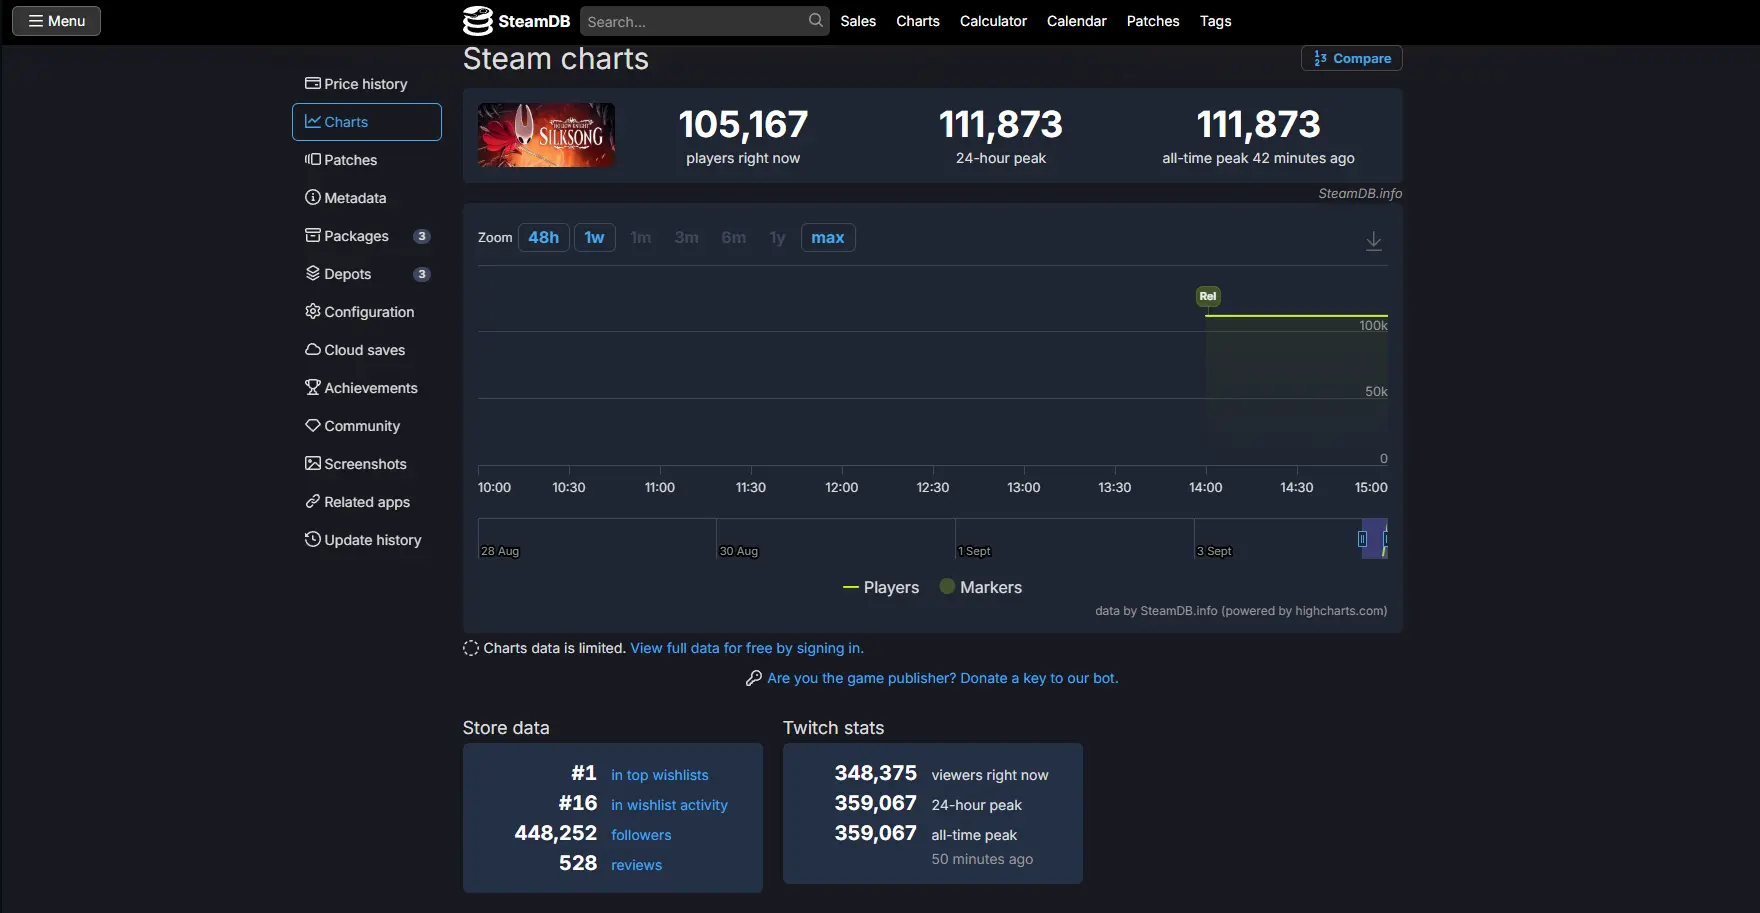
Task: Open the Packages sidebar tab
Action: (366, 236)
